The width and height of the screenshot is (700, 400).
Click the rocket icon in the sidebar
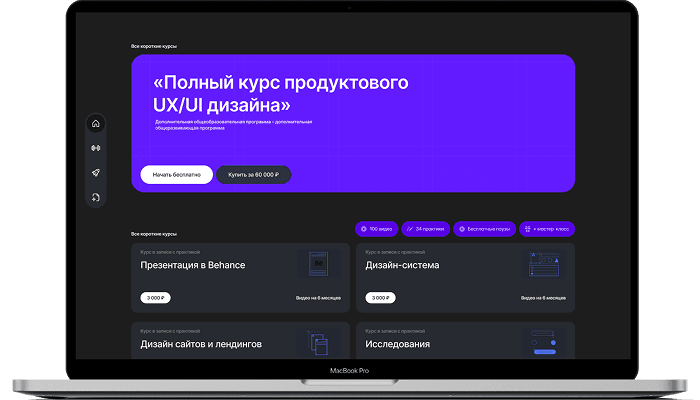click(96, 172)
